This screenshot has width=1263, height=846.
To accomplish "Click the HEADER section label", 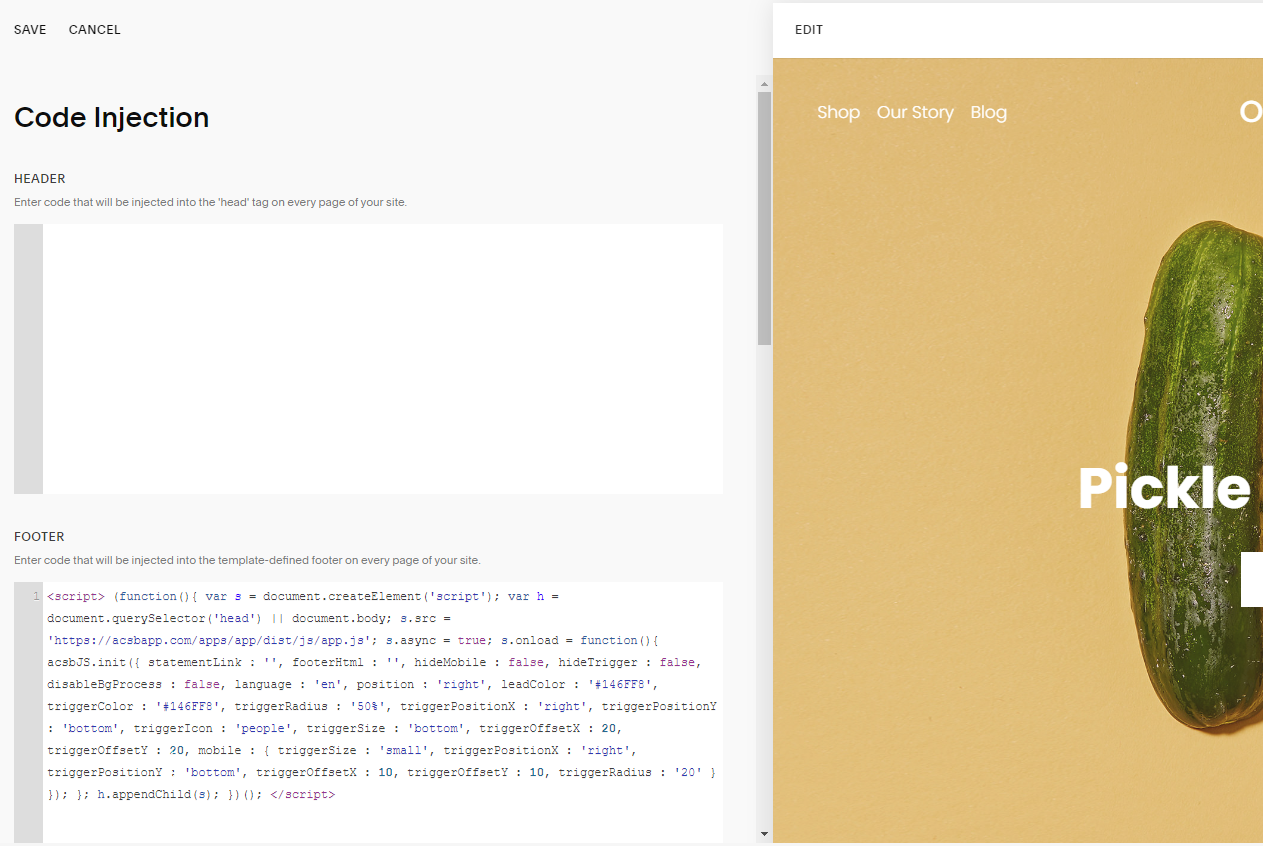I will click(39, 178).
